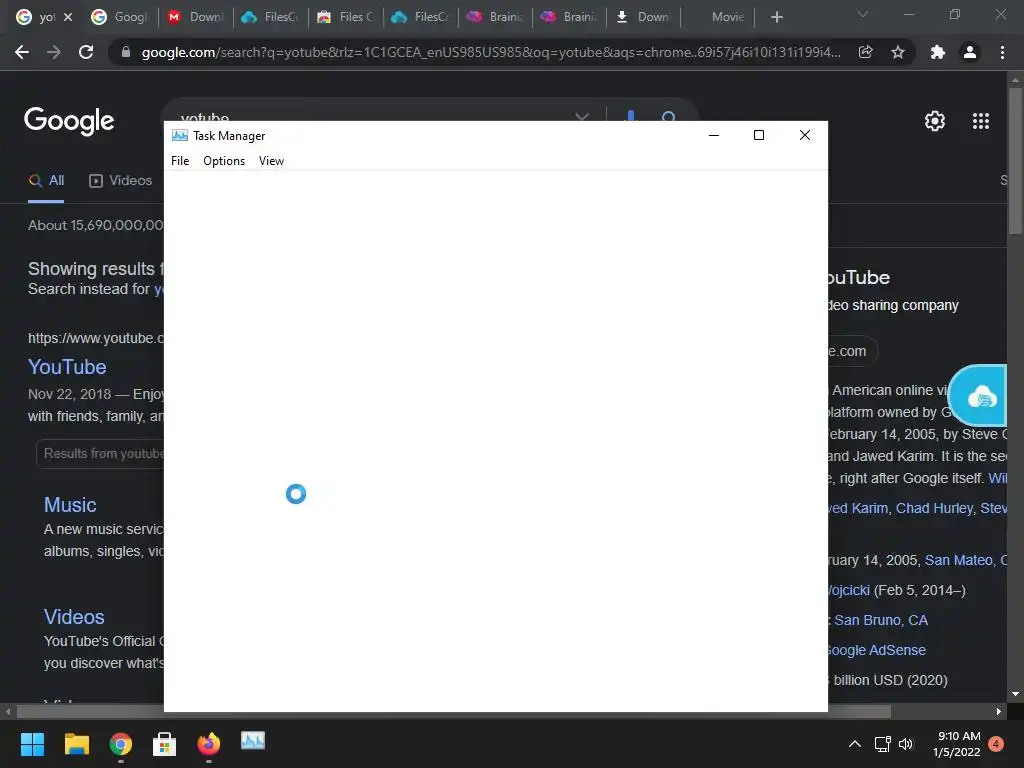Click the vertical scrollbar in Chrome
Screen dimensions: 1024x768
[1015, 161]
